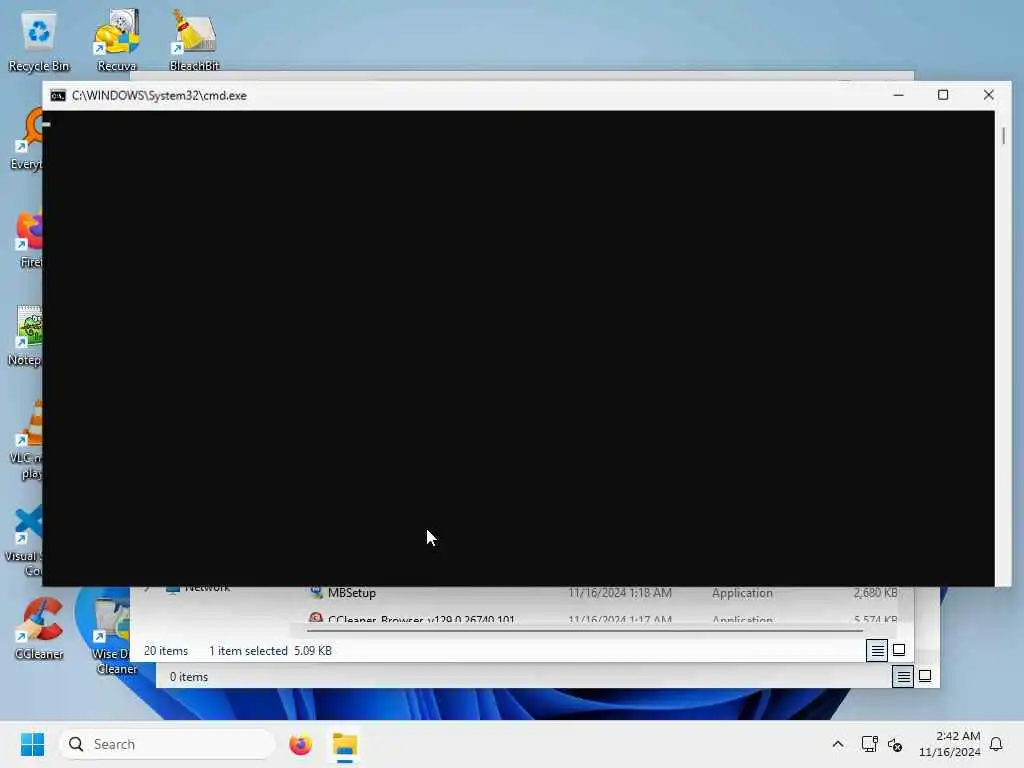Select the CCleaner desktop shortcut

pos(39,628)
